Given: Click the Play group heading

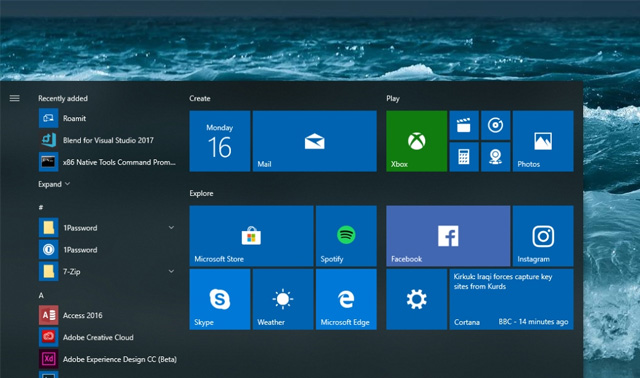Looking at the screenshot, I should 393,98.
